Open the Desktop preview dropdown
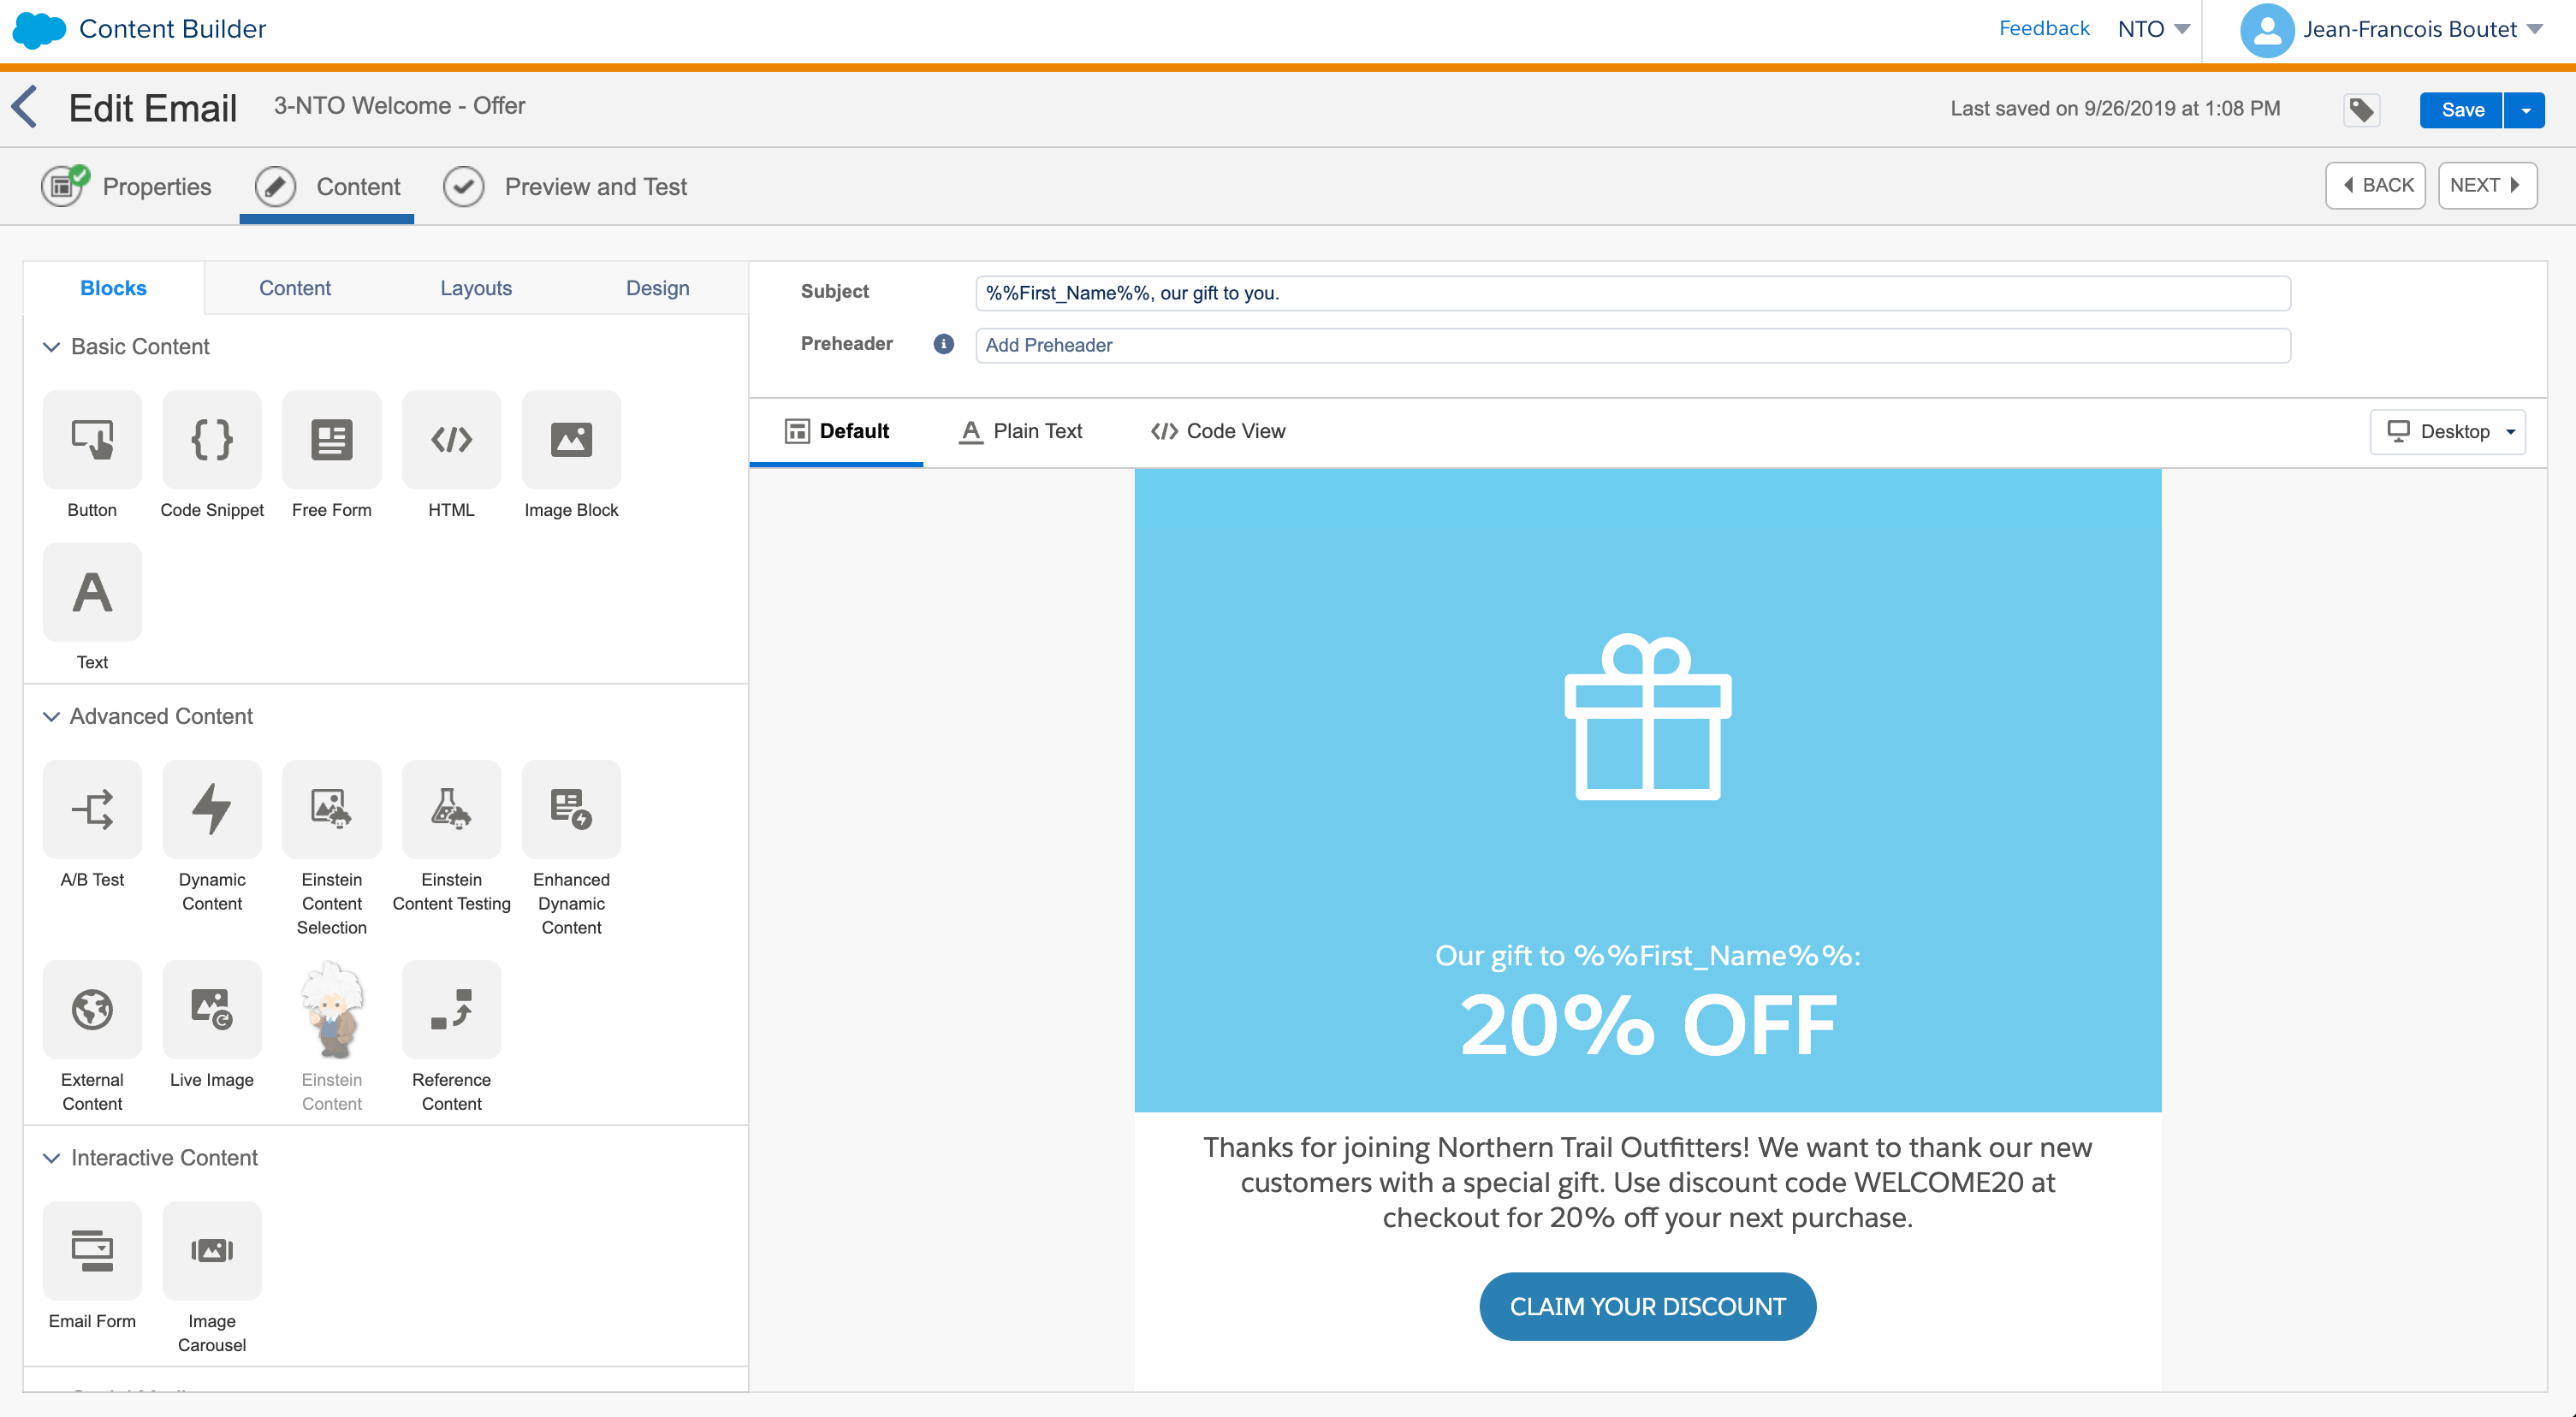 [x=2447, y=431]
